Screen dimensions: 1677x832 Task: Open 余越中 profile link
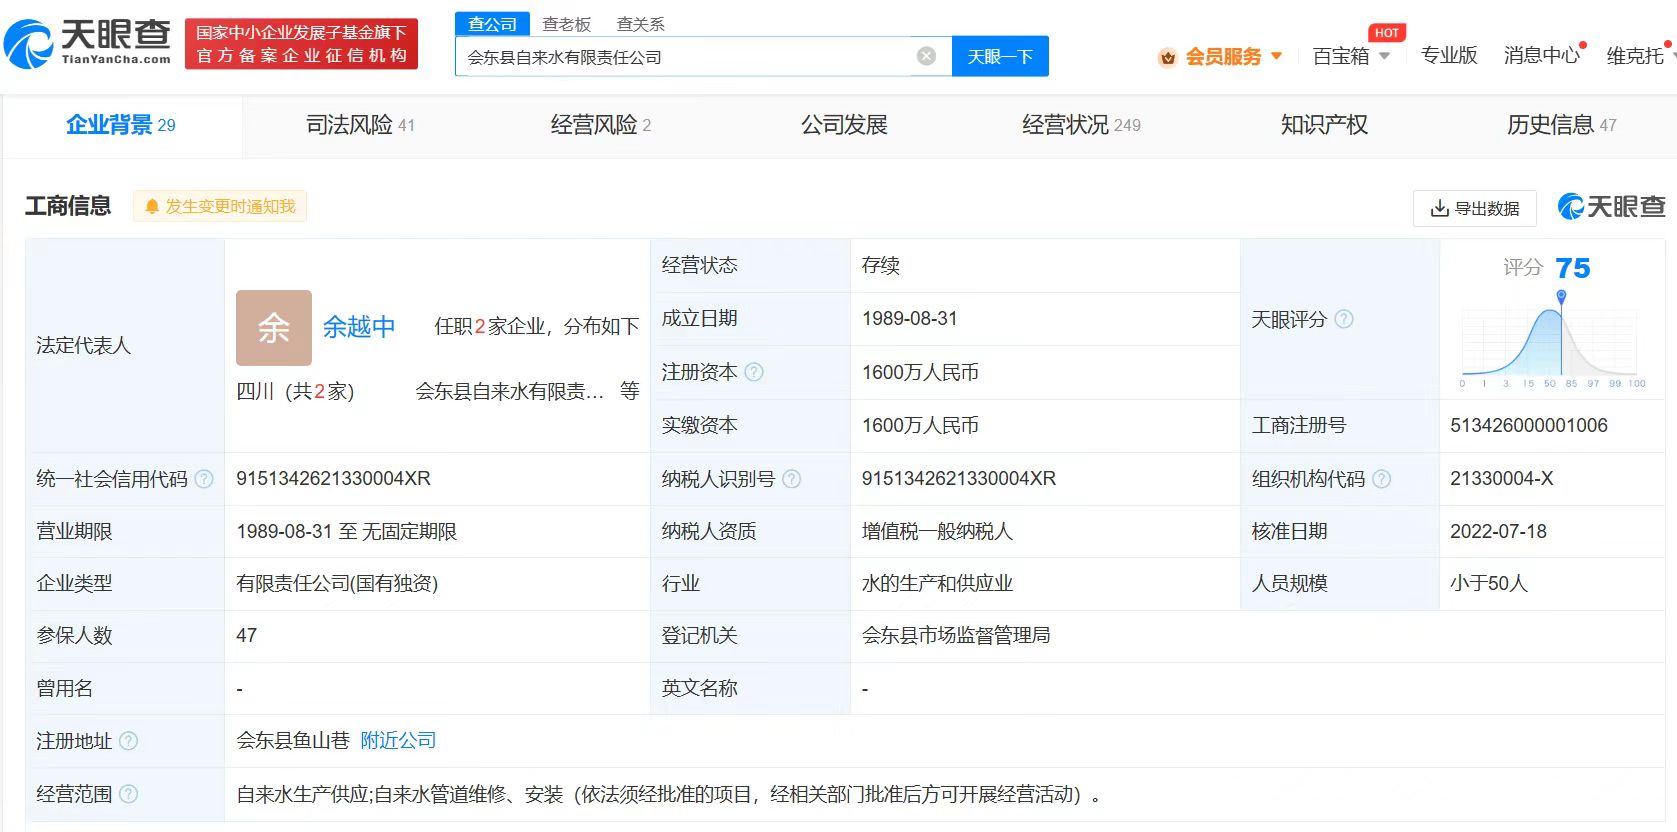pos(359,327)
